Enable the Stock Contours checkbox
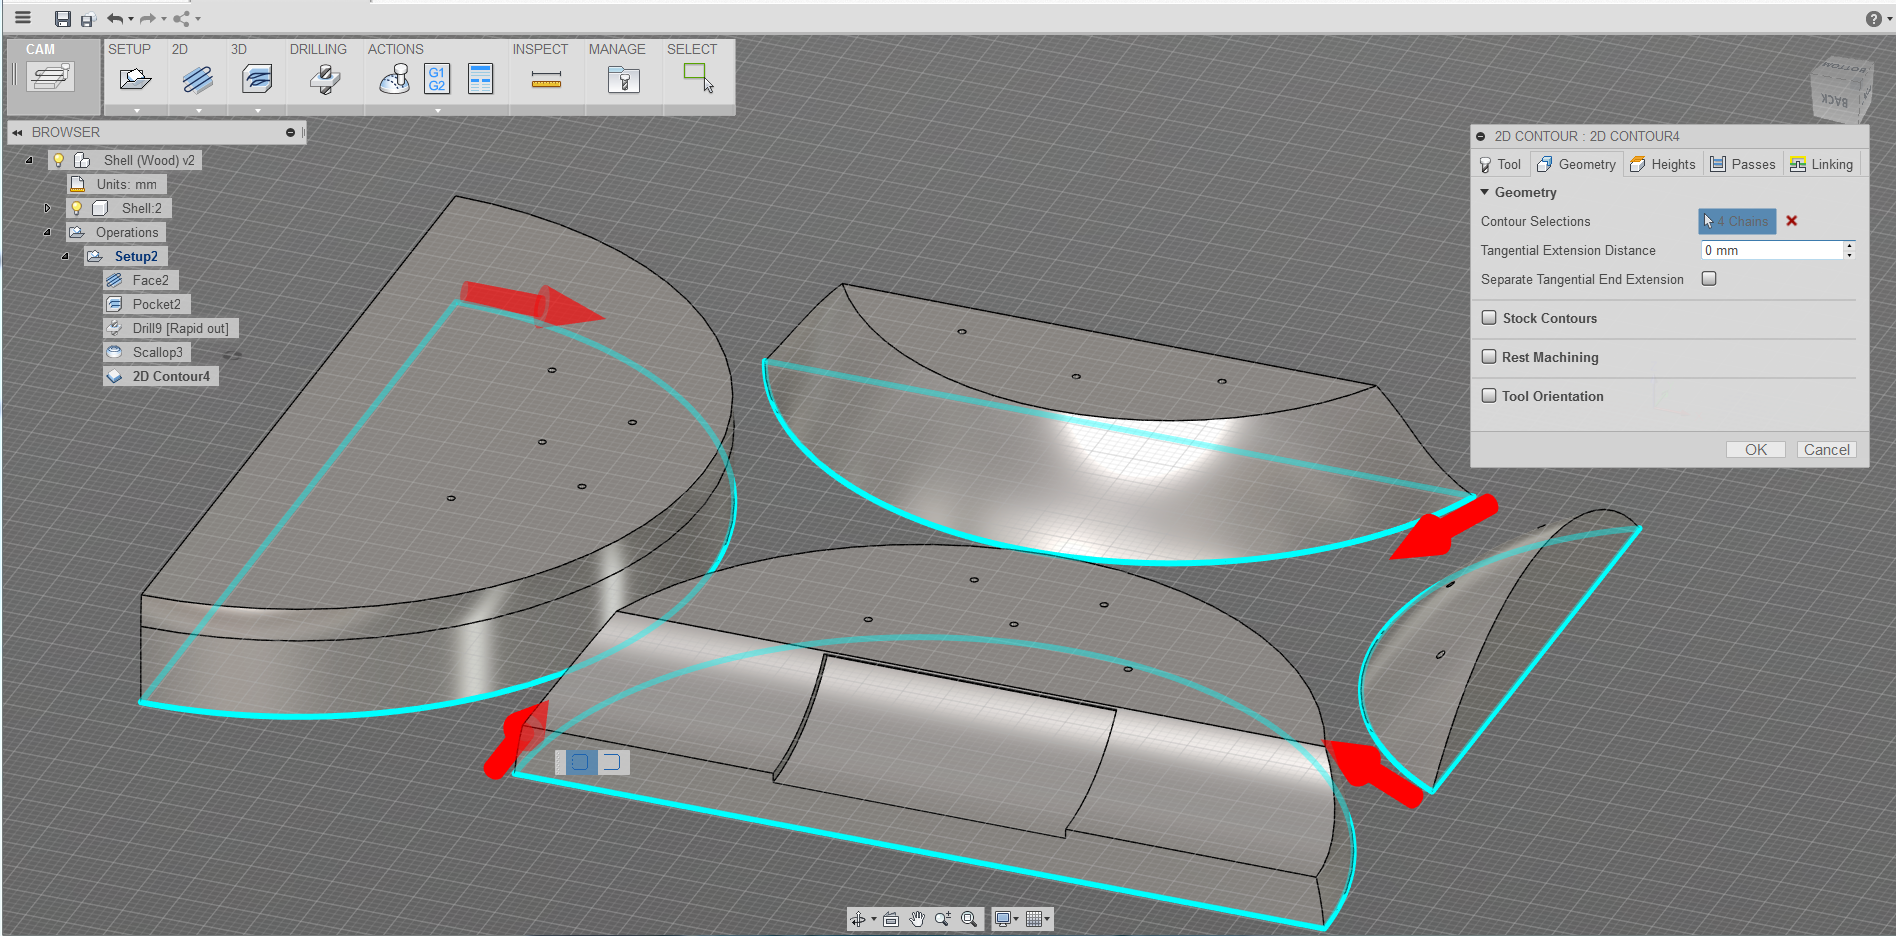Image resolution: width=1896 pixels, height=936 pixels. [x=1489, y=317]
